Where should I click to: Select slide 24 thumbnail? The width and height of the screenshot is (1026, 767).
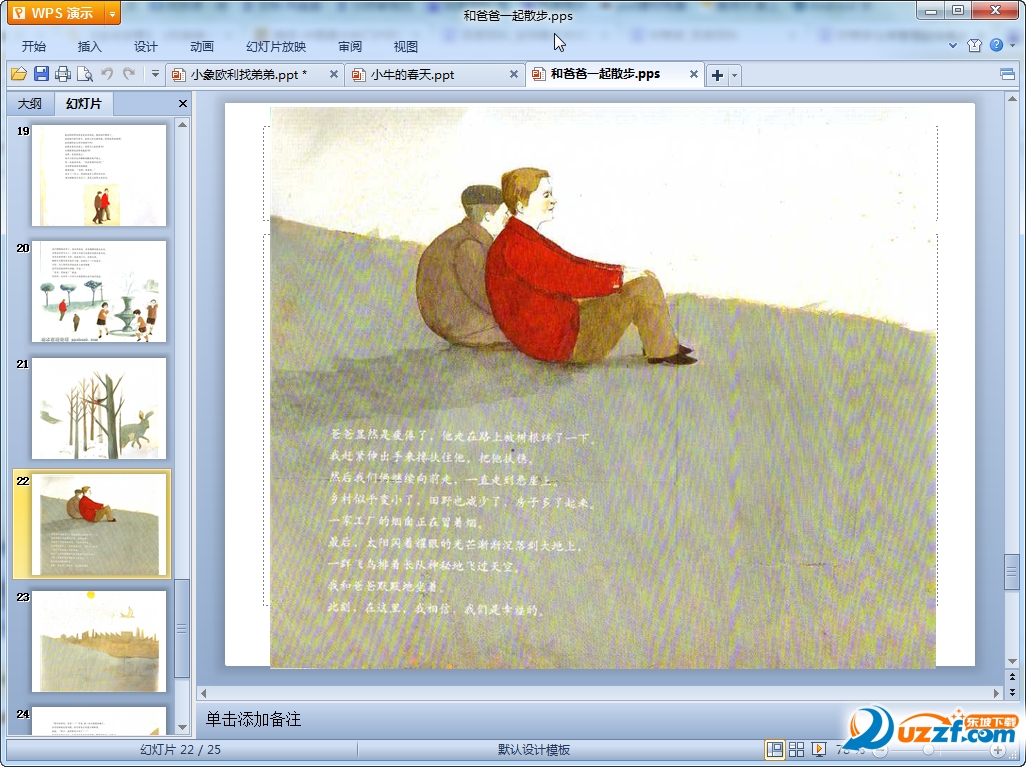[99, 721]
